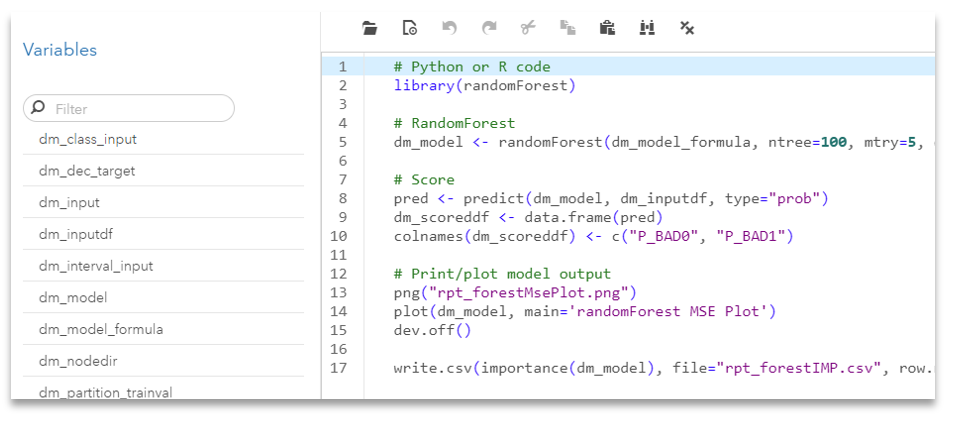Screen dimensions: 963x425
Task: Click dm_model_formula in Variables panel
Action: pyautogui.click(x=101, y=329)
